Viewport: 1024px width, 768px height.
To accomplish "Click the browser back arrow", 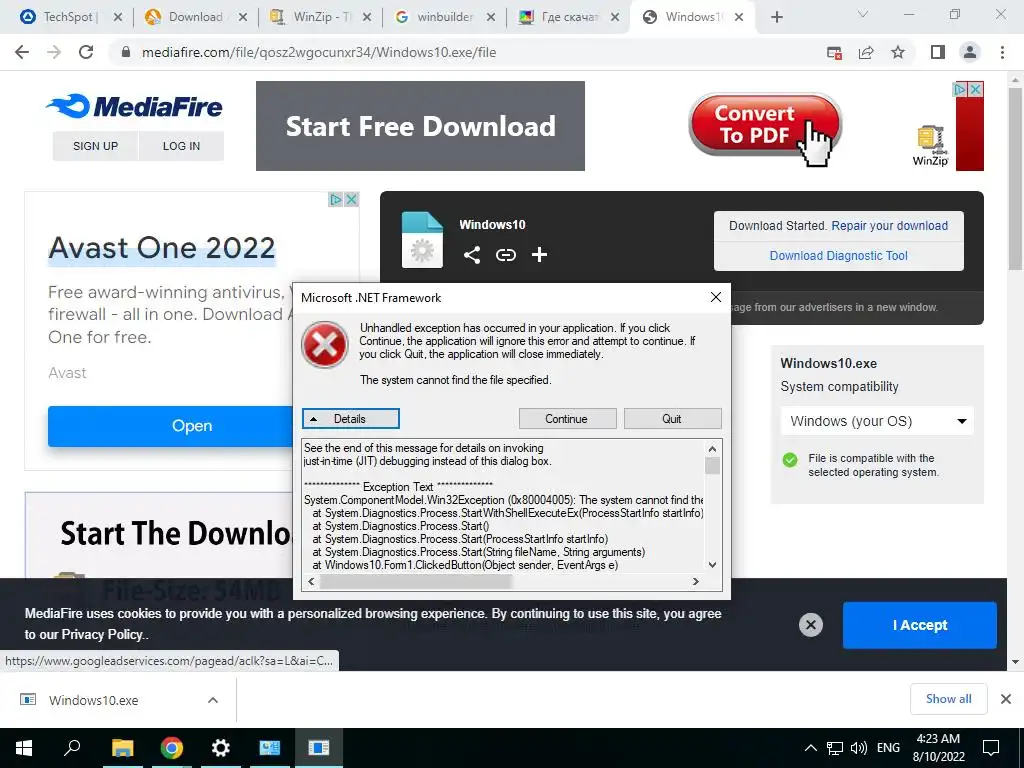I will (22, 52).
